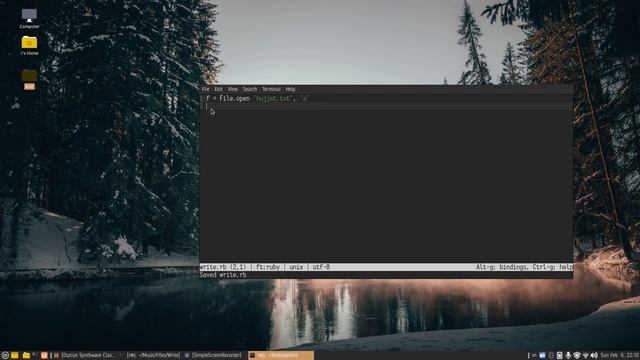
Task: Open the Computer desktop icon
Action: [x=29, y=18]
